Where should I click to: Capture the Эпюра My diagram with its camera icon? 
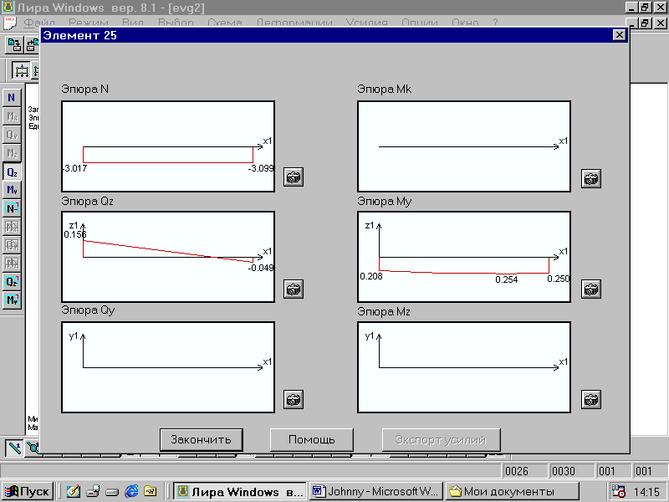[591, 289]
